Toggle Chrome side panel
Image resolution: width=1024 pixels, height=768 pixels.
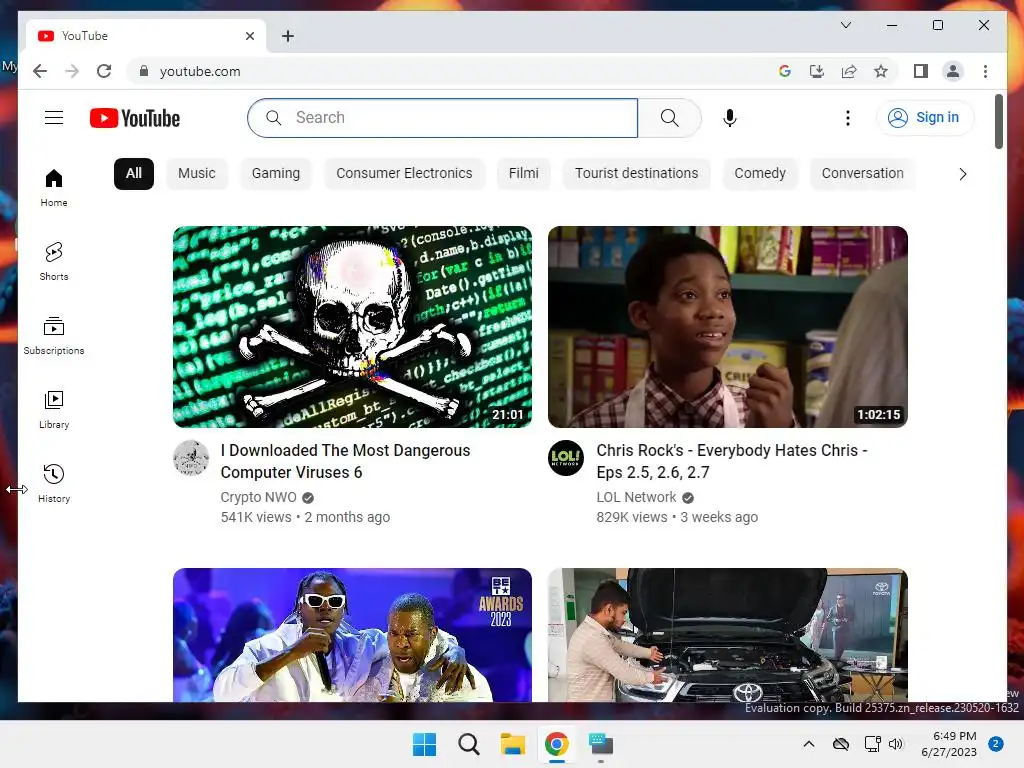(x=921, y=71)
